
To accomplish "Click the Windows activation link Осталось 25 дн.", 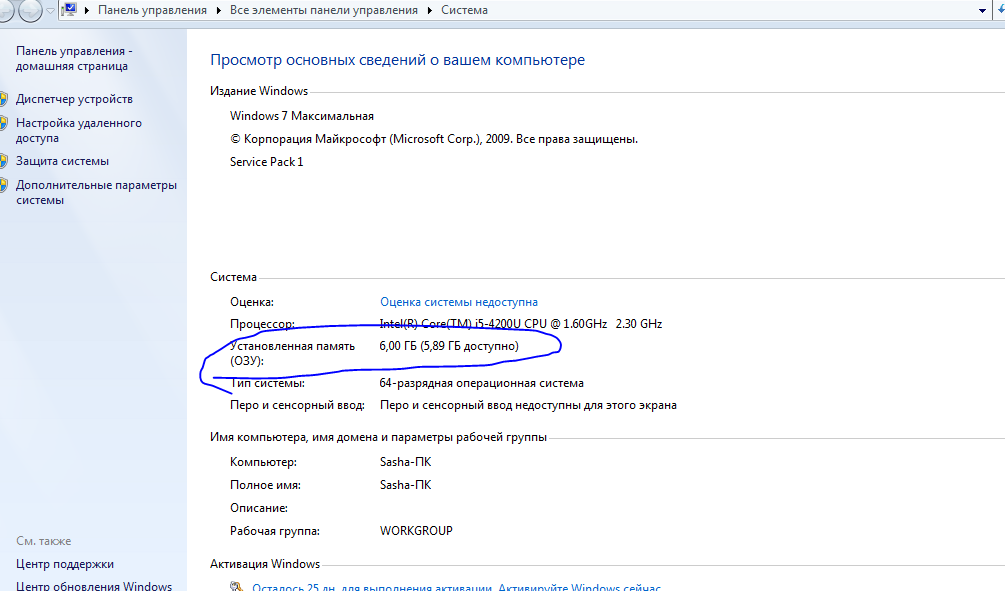I will 456,587.
